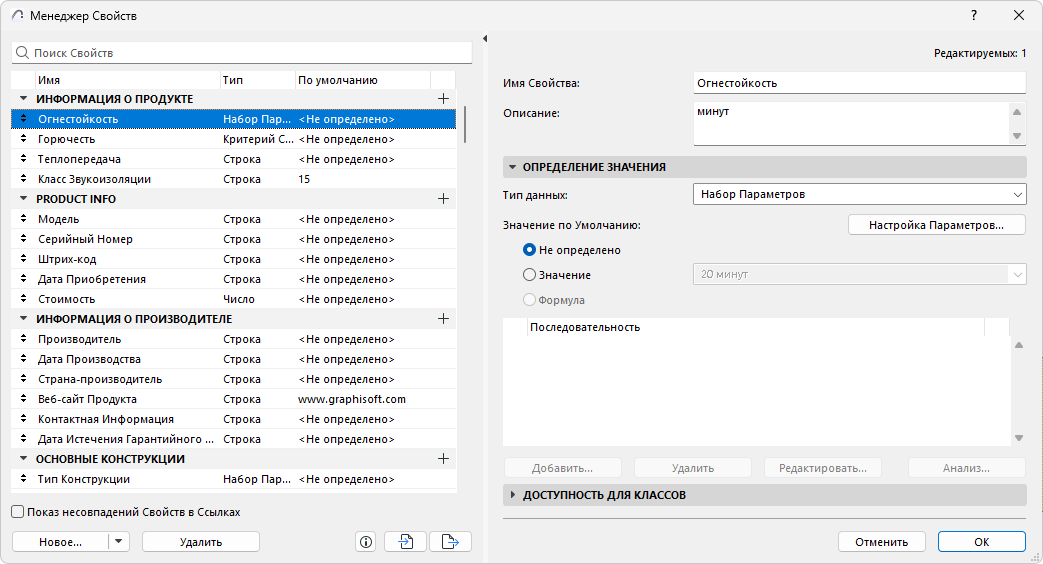
Task: Select the Значение radio button
Action: (530, 274)
